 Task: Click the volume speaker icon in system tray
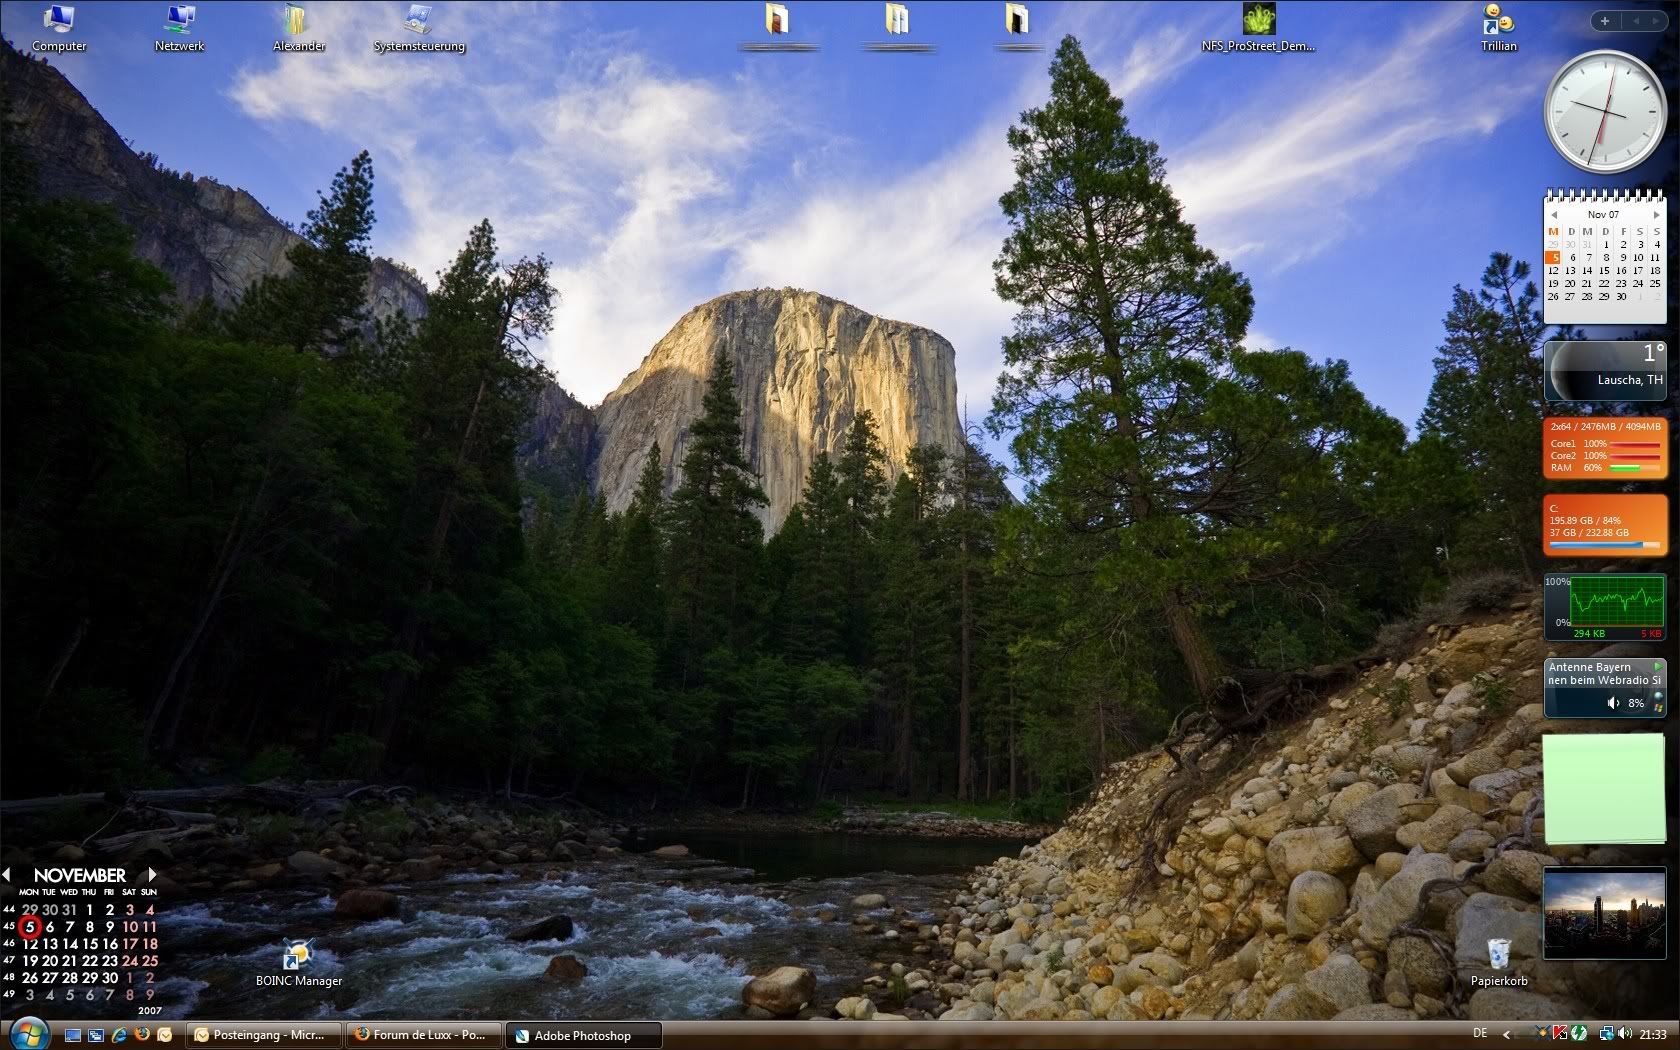point(1624,1034)
